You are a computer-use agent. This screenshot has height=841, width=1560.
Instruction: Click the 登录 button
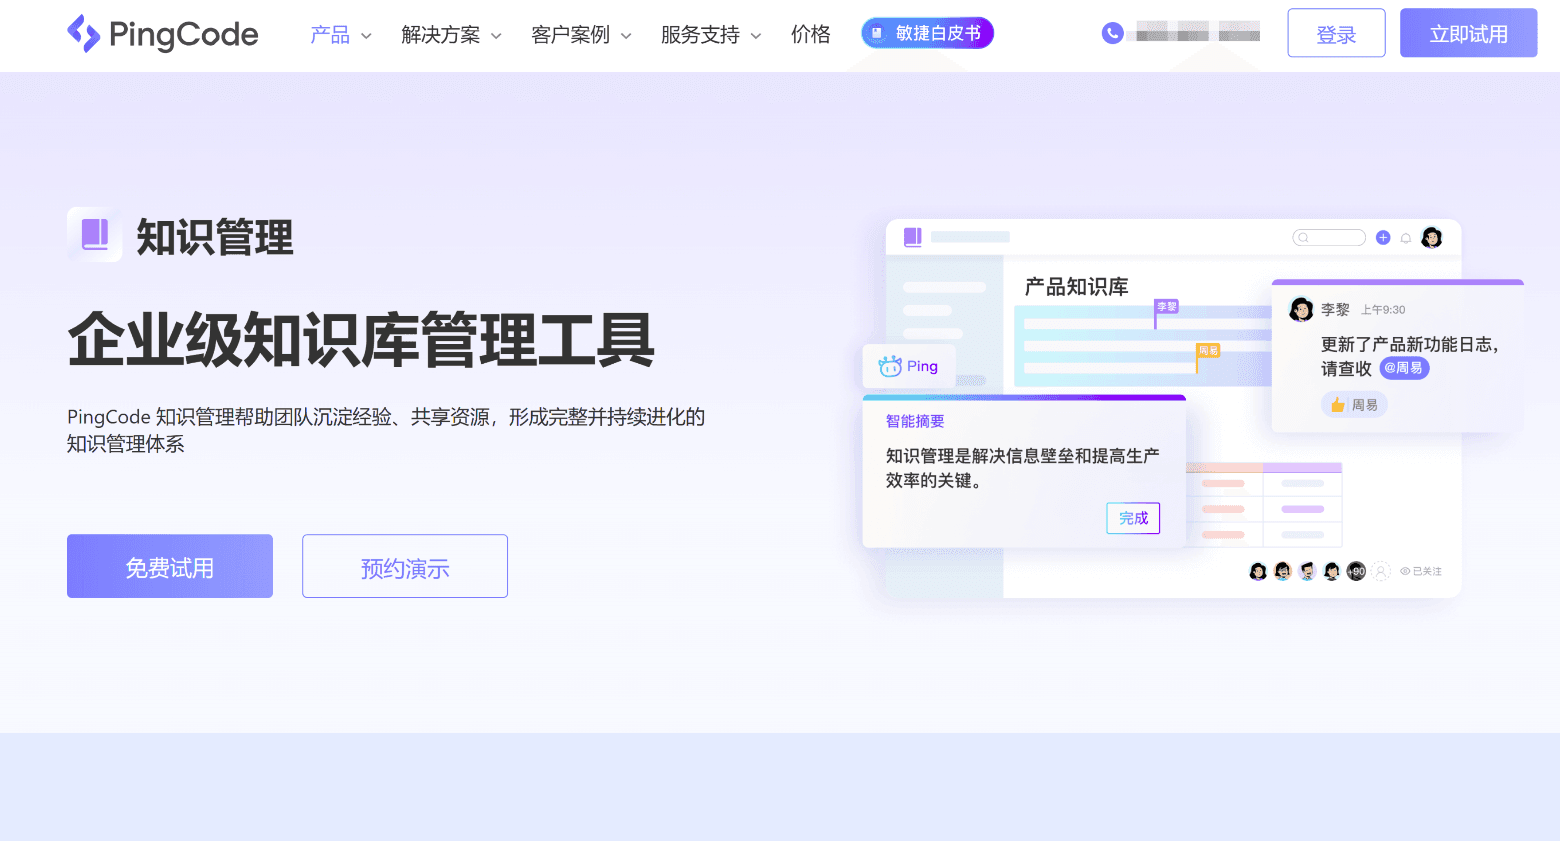(x=1336, y=33)
